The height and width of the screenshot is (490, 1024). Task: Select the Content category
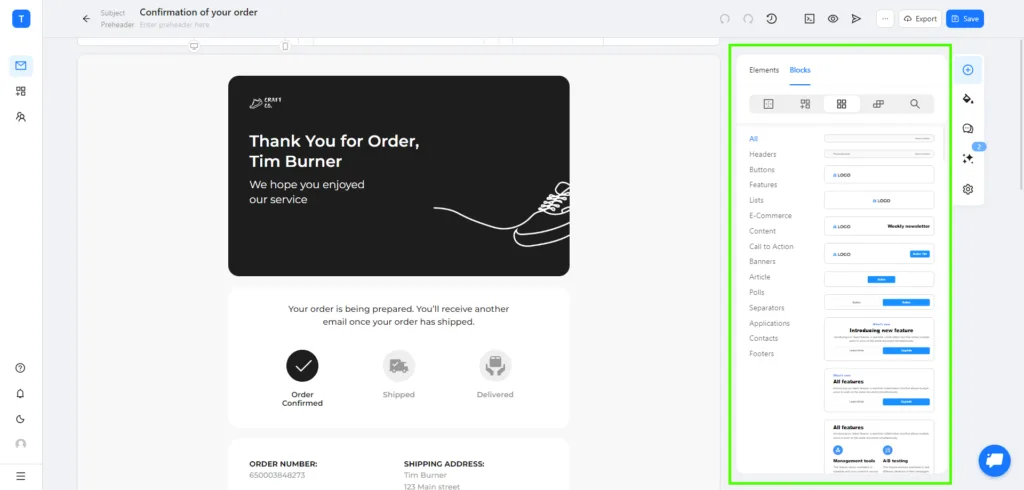click(x=763, y=231)
